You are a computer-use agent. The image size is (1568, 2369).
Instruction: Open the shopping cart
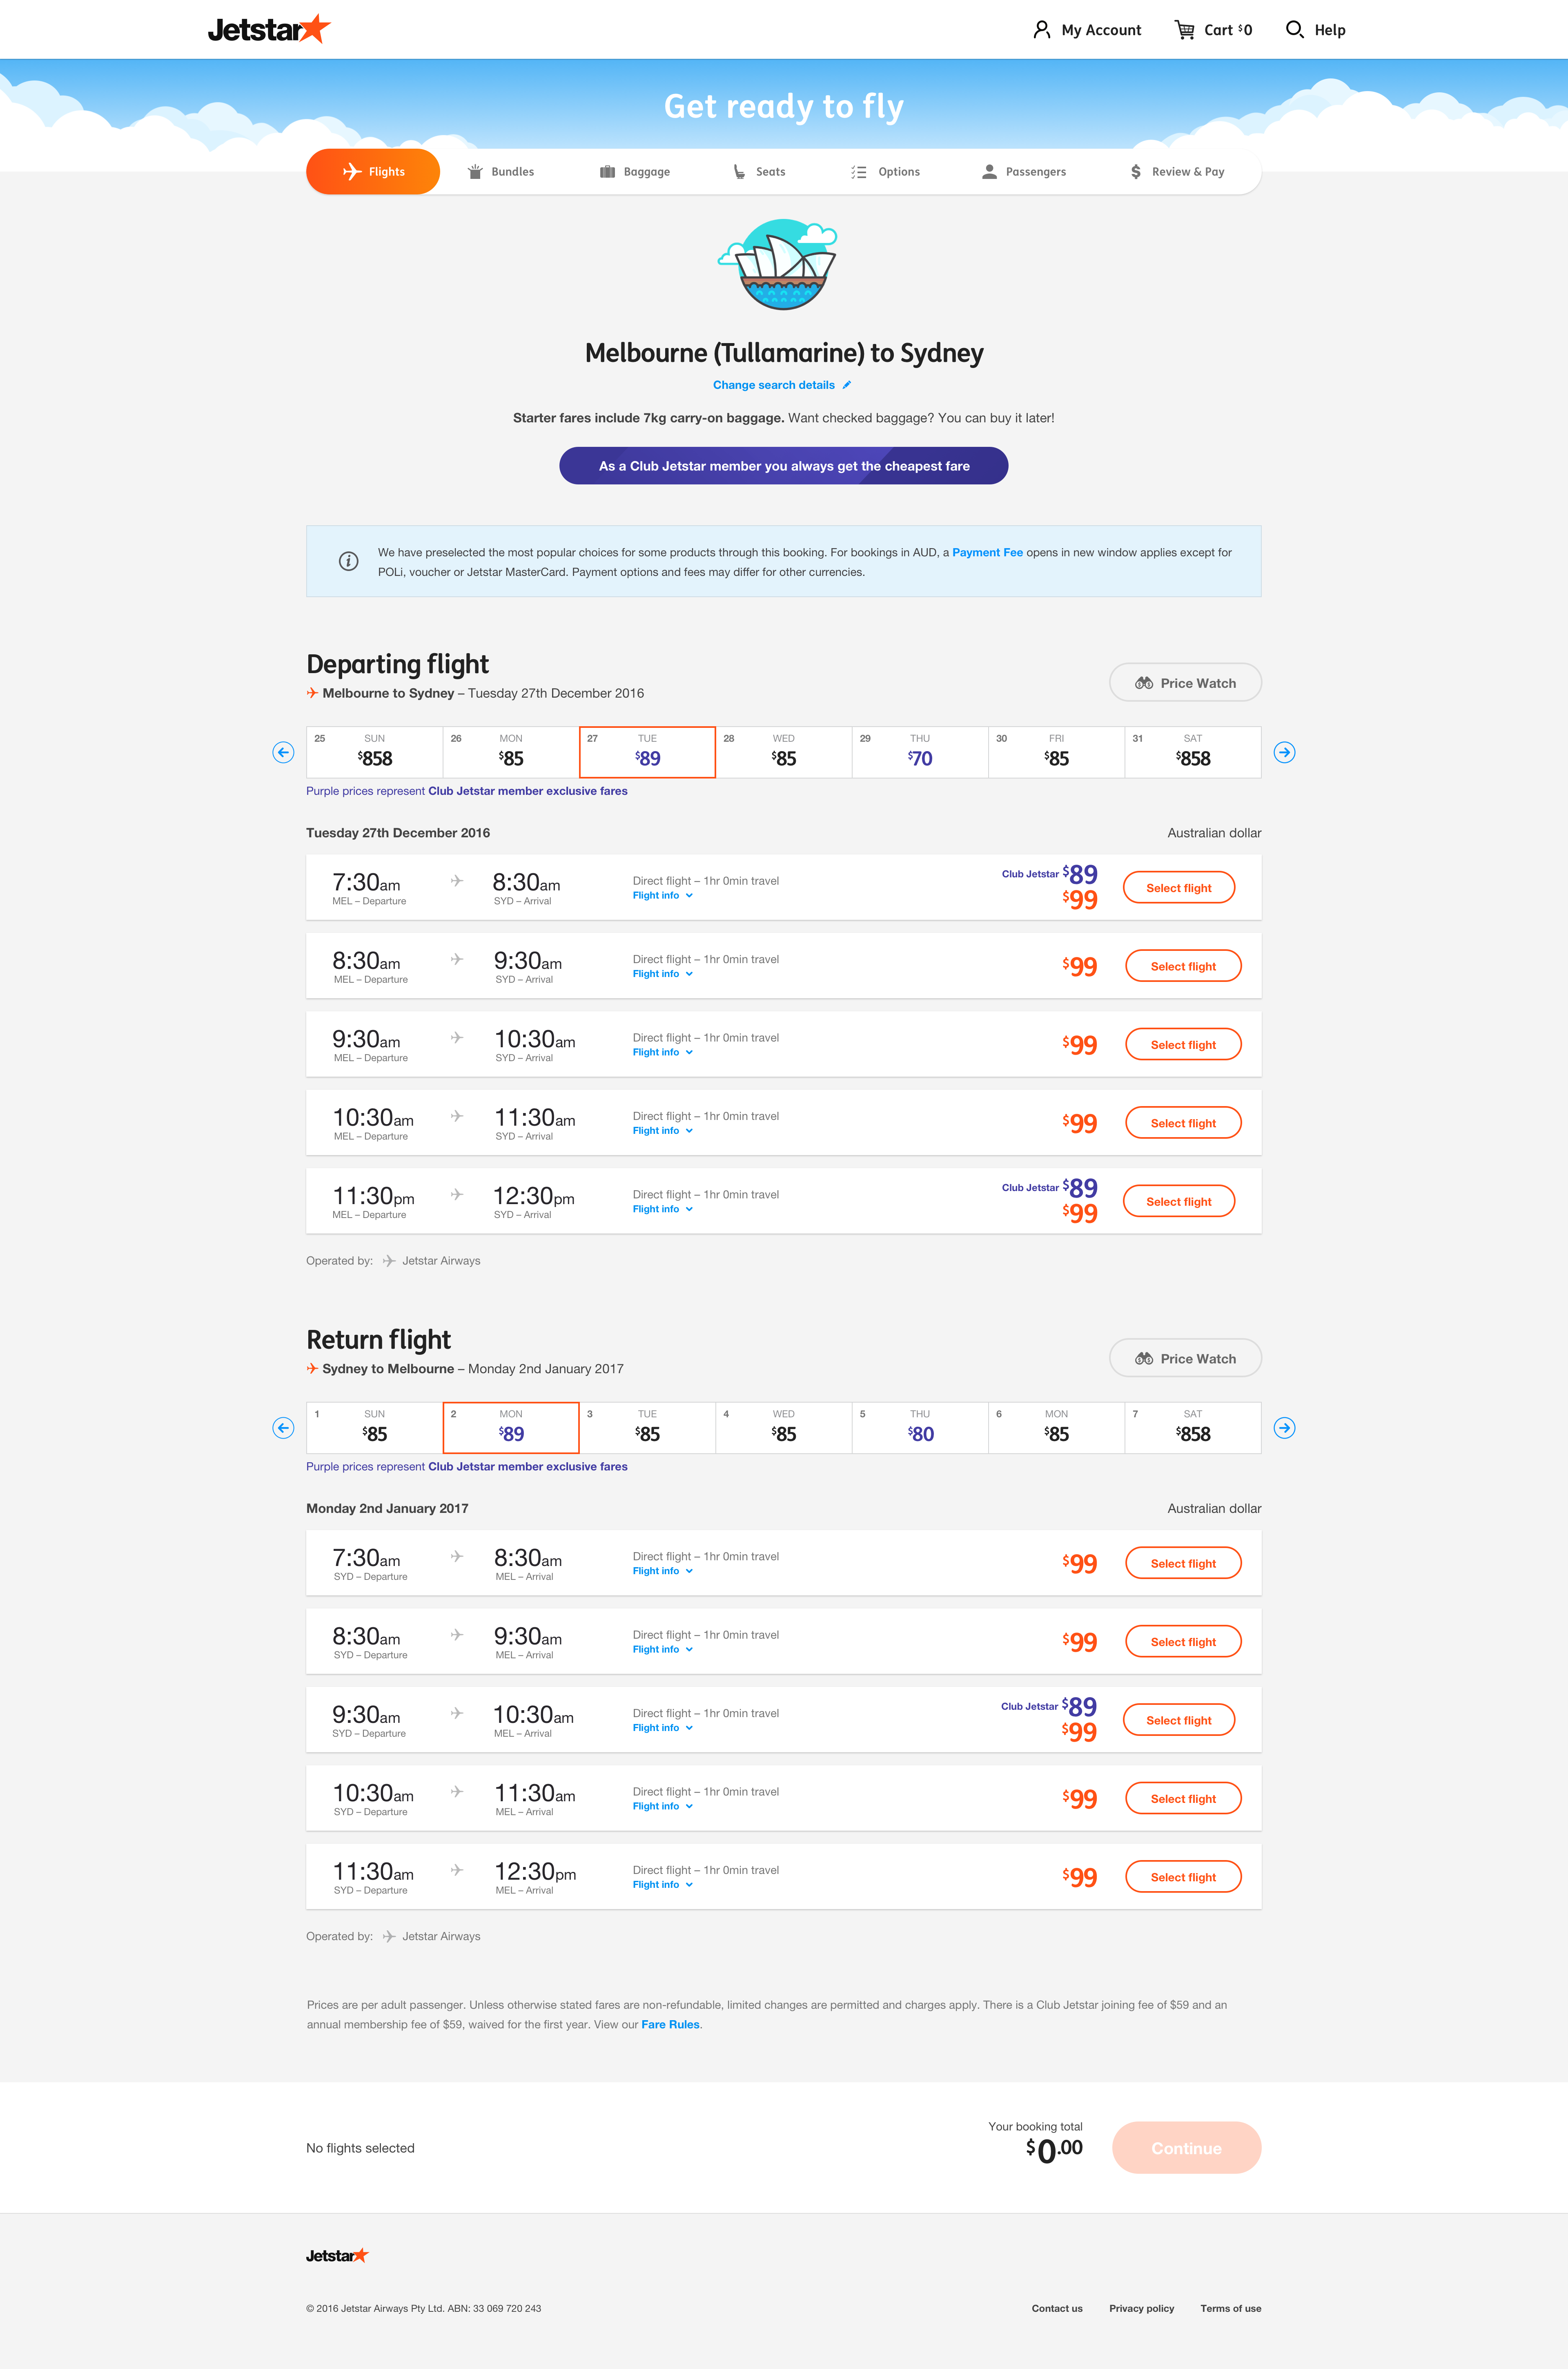coord(1213,30)
